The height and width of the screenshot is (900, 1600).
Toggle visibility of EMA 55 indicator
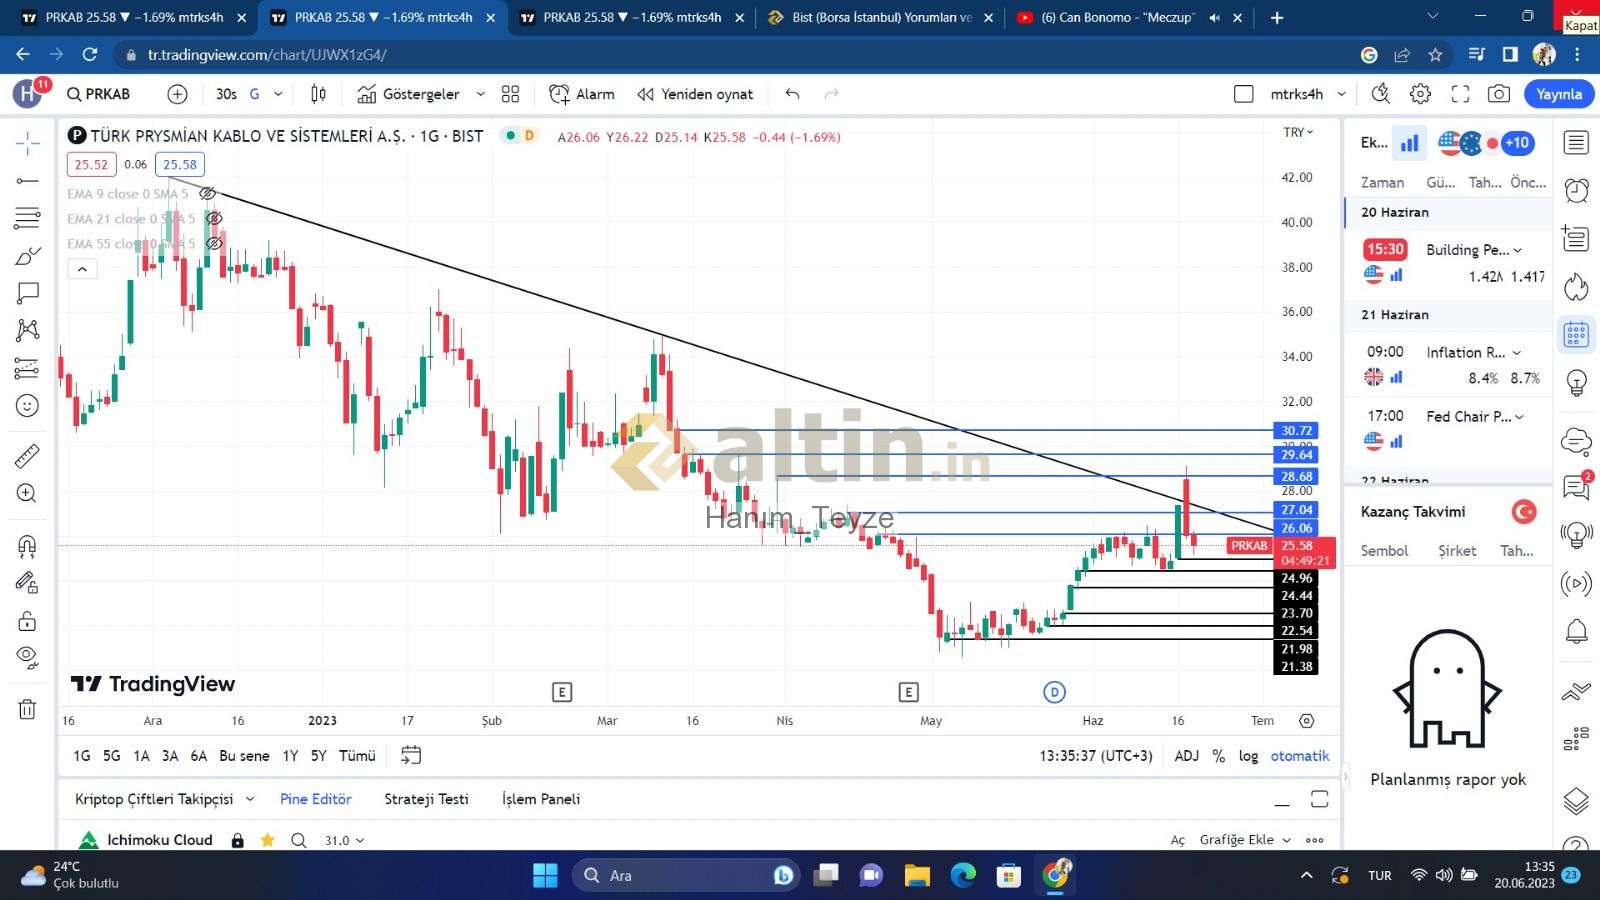point(213,243)
